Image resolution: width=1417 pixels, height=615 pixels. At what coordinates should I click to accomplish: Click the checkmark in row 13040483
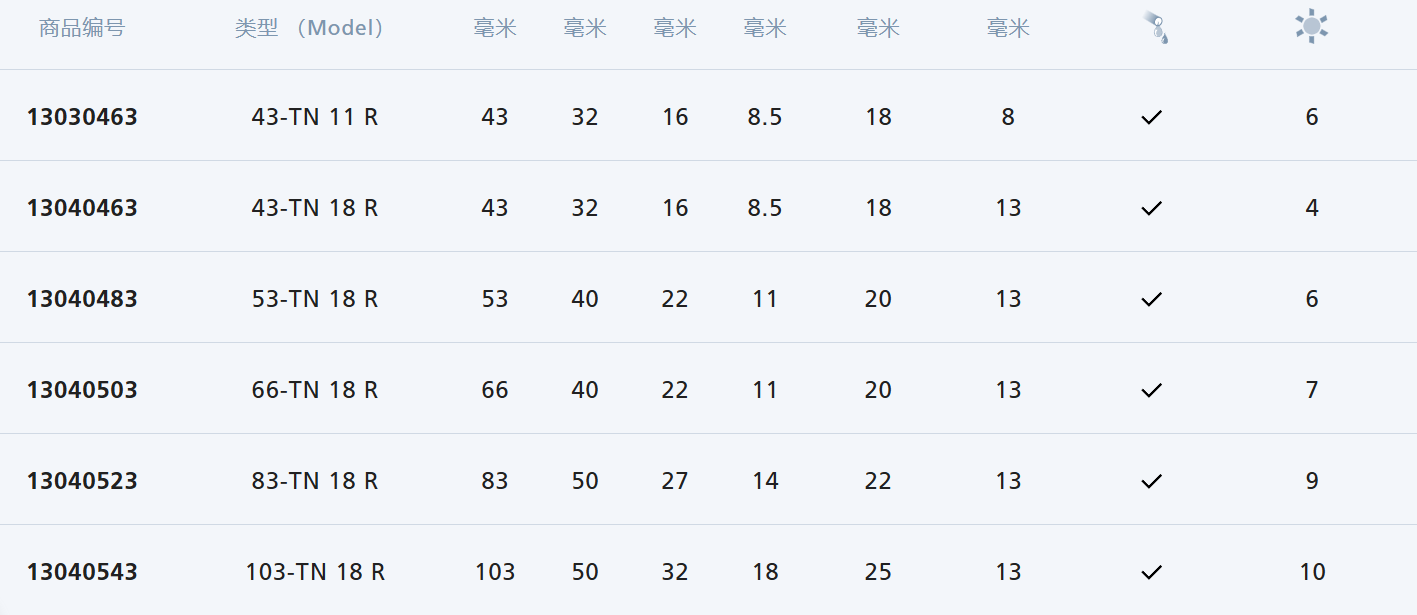click(1152, 300)
